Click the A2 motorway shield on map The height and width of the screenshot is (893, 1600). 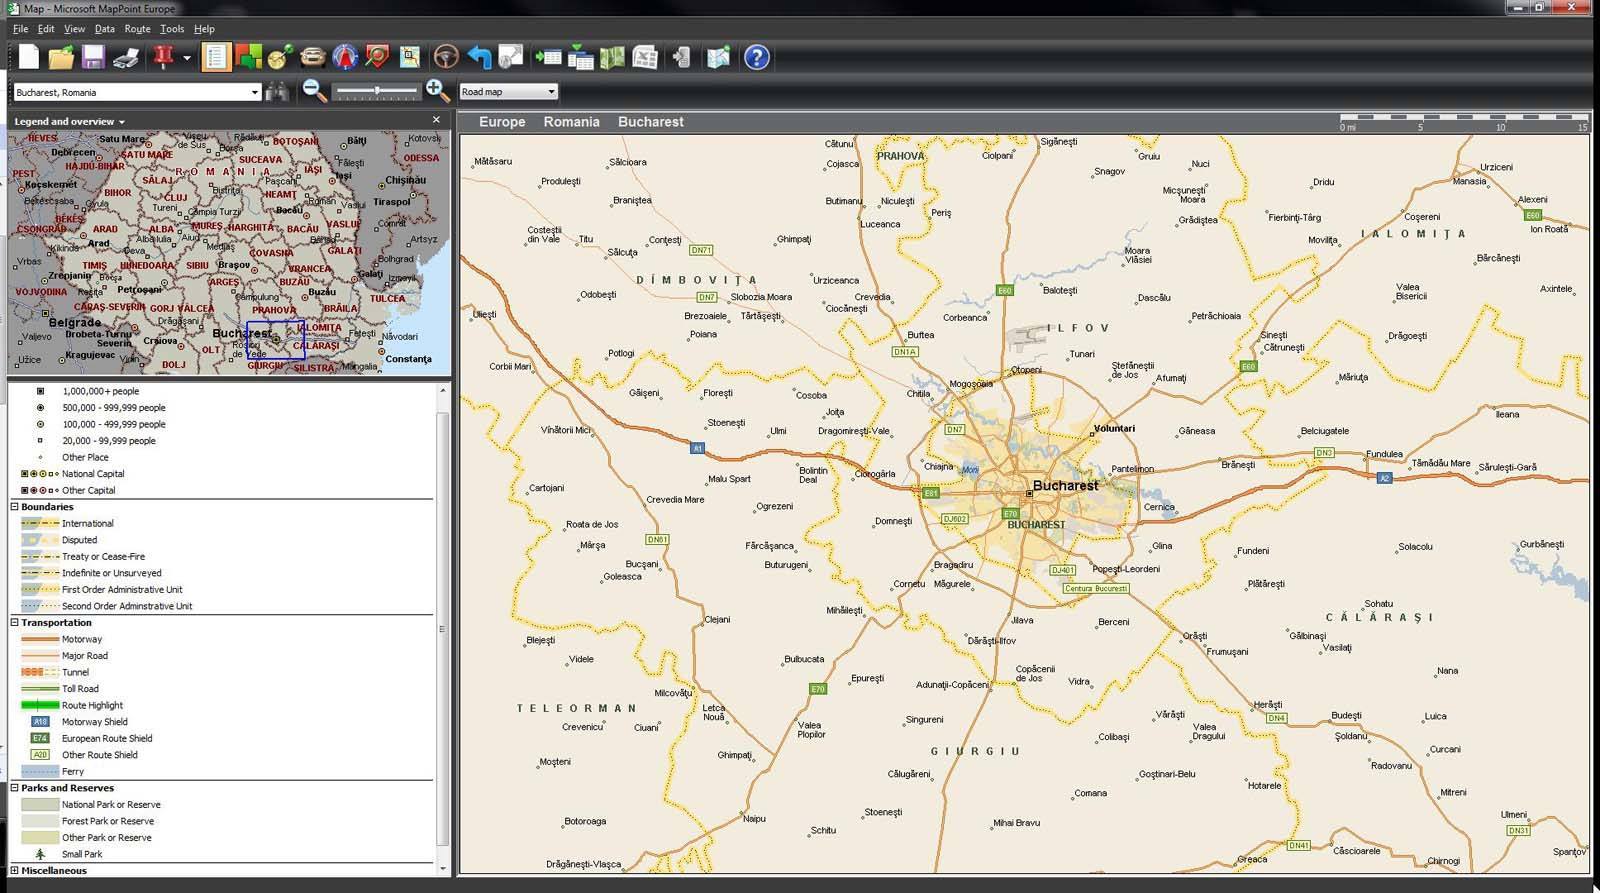[x=1384, y=478]
